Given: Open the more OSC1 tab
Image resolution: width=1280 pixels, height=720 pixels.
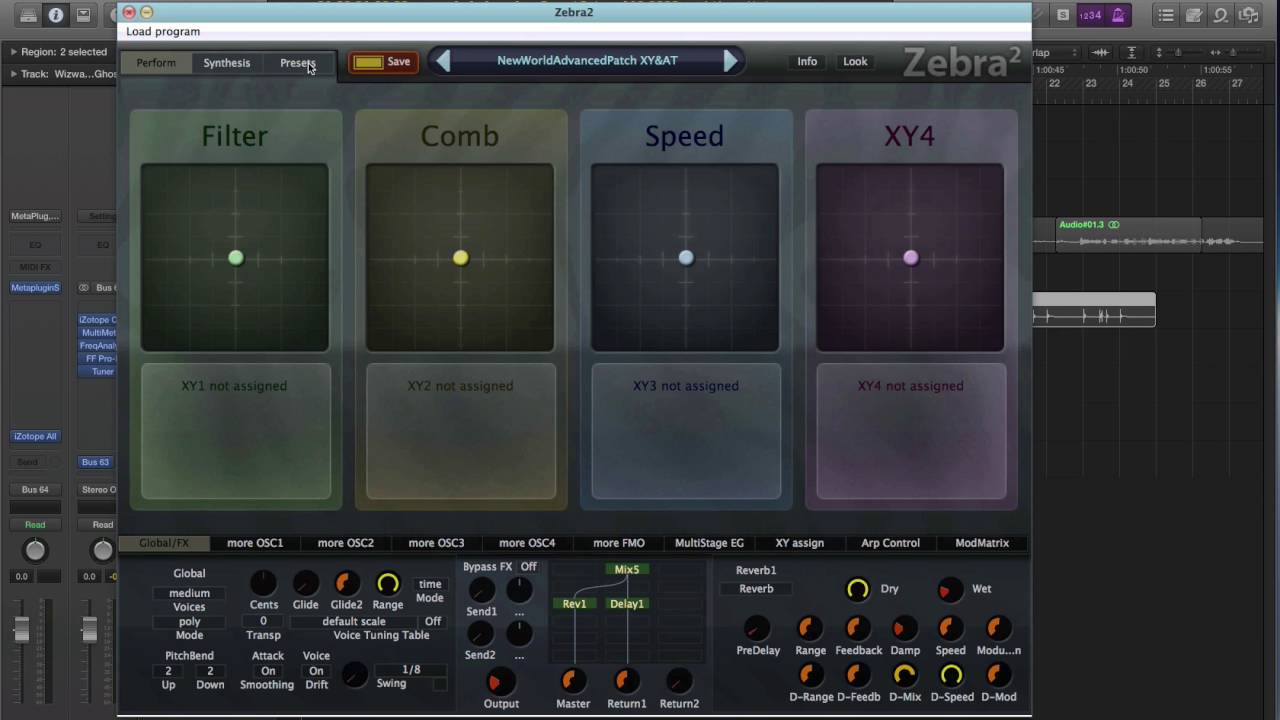Looking at the screenshot, I should [x=255, y=543].
